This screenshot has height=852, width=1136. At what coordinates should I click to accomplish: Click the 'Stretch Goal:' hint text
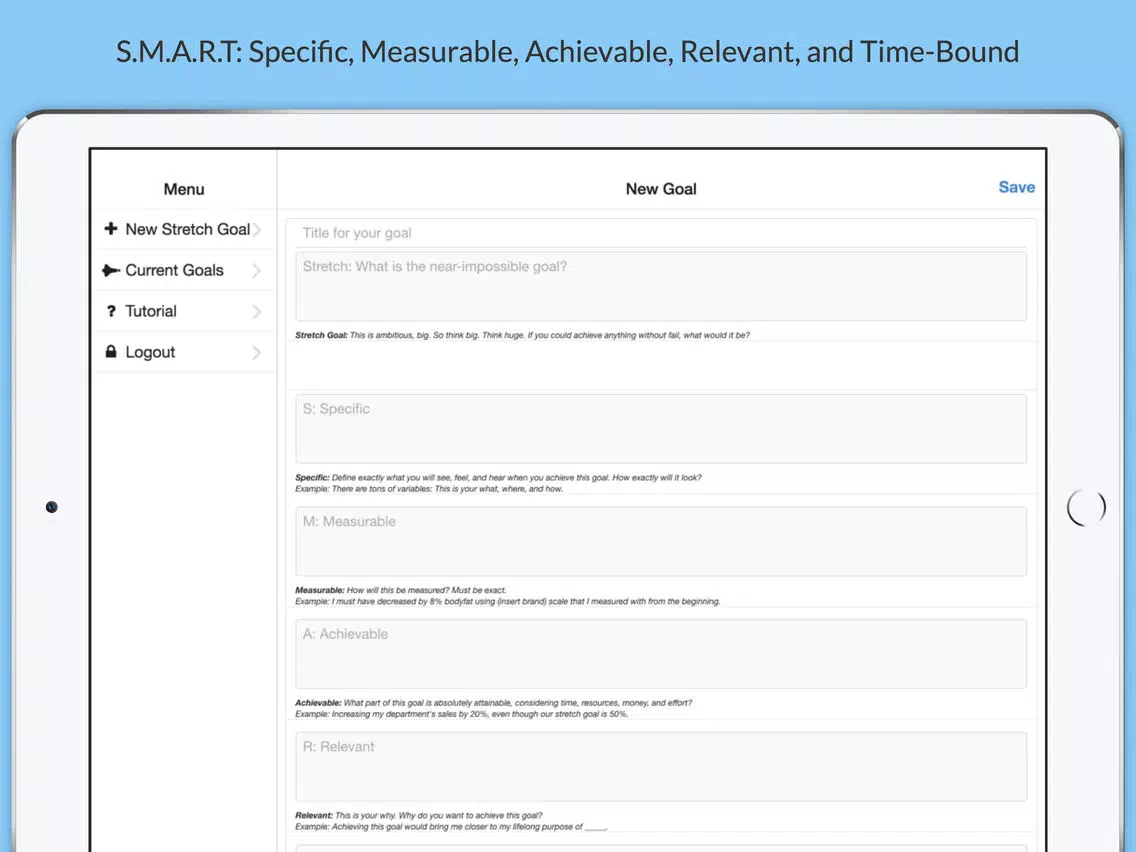[522, 335]
